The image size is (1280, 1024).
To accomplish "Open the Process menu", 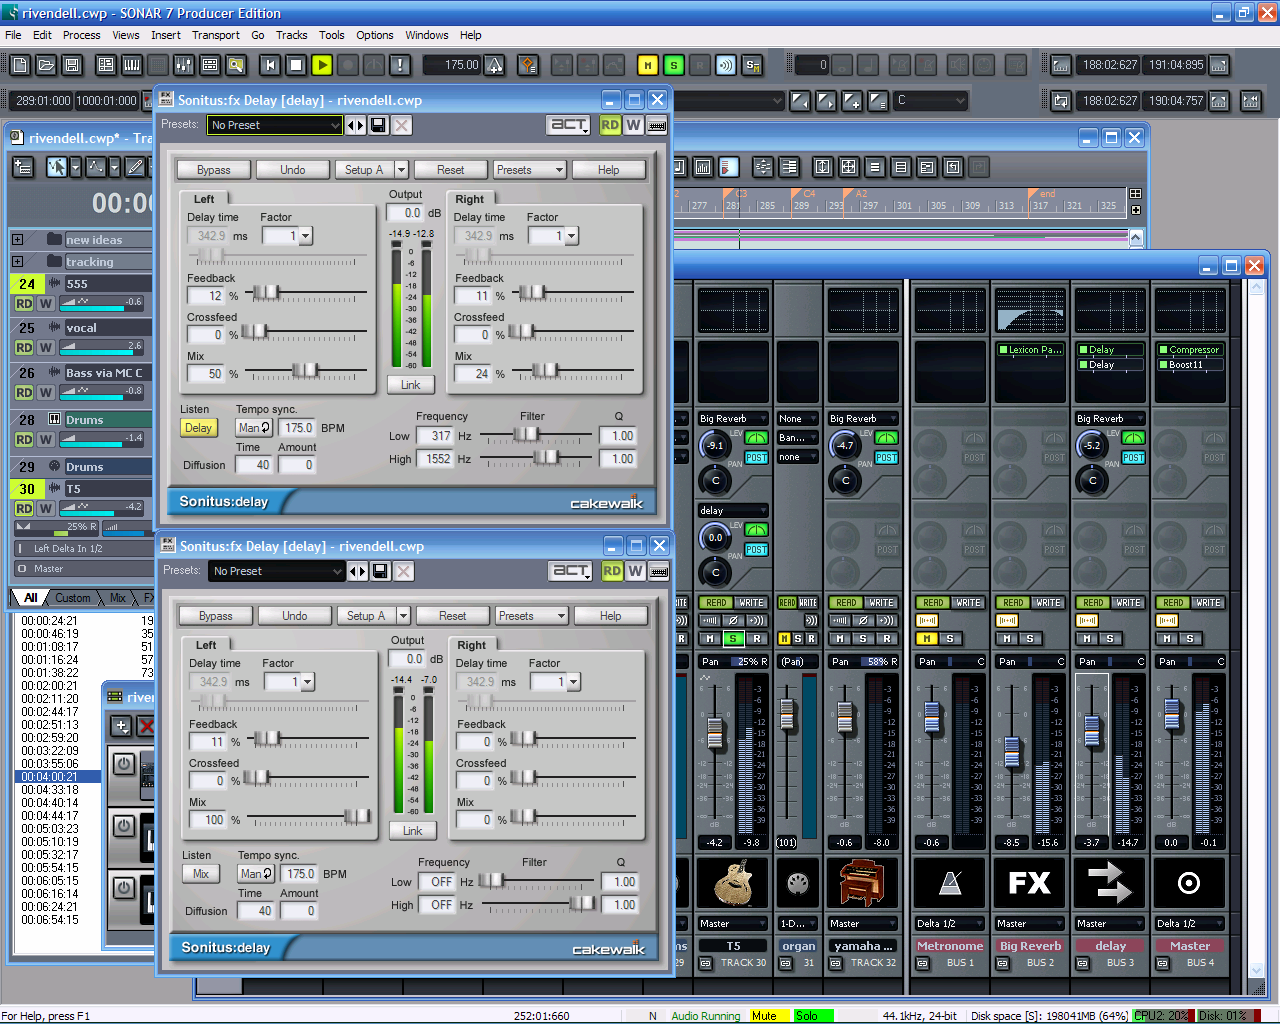I will [81, 35].
